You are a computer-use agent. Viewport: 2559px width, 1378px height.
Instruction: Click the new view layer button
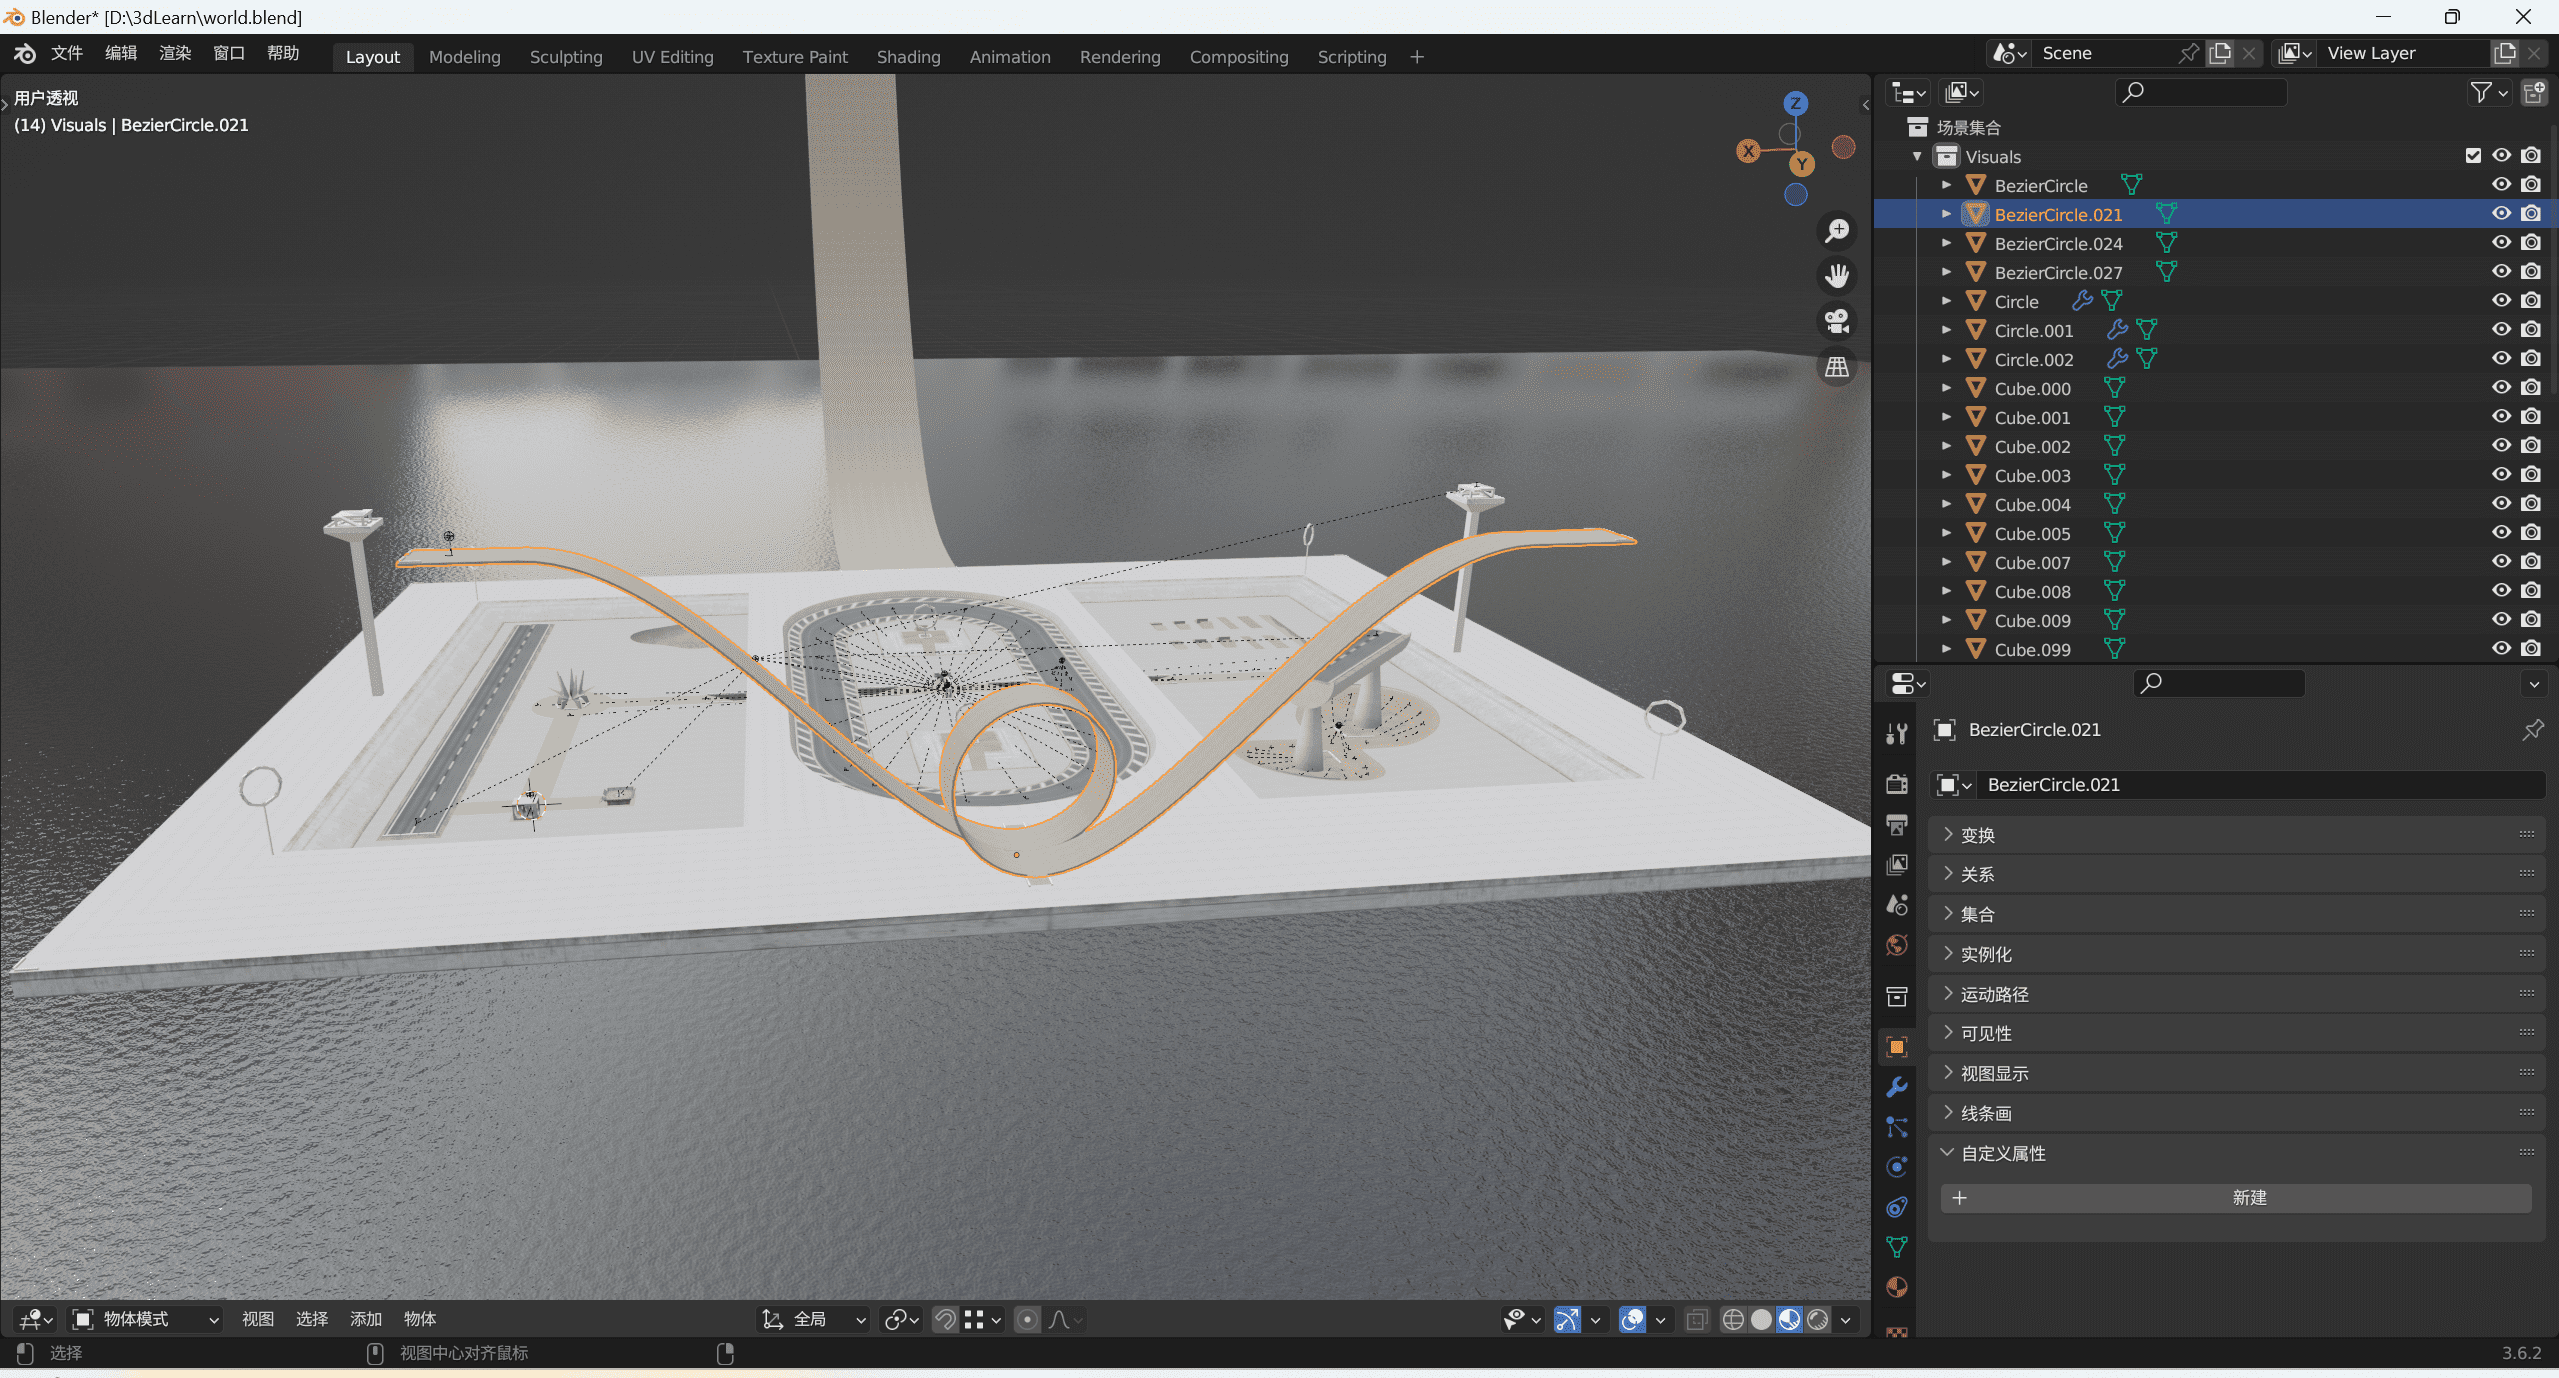pos(2505,53)
